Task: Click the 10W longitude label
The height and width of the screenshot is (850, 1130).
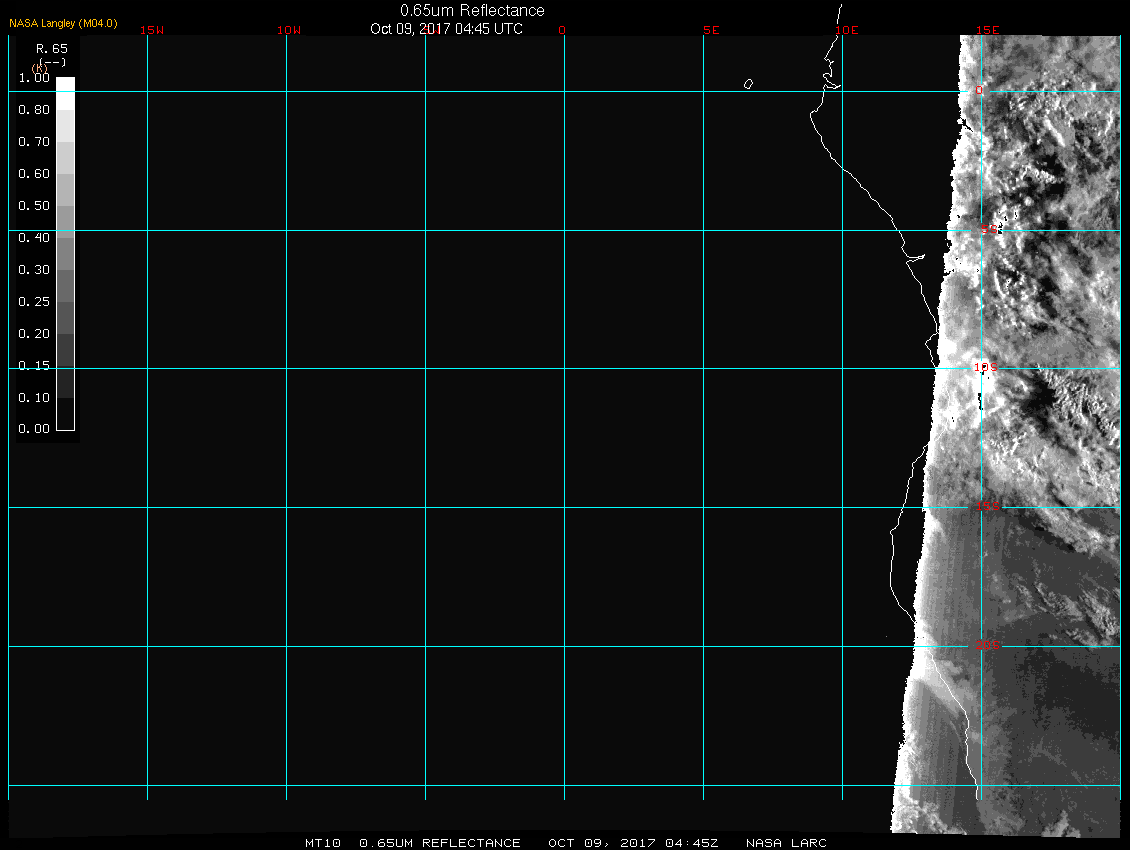Action: 289,30
